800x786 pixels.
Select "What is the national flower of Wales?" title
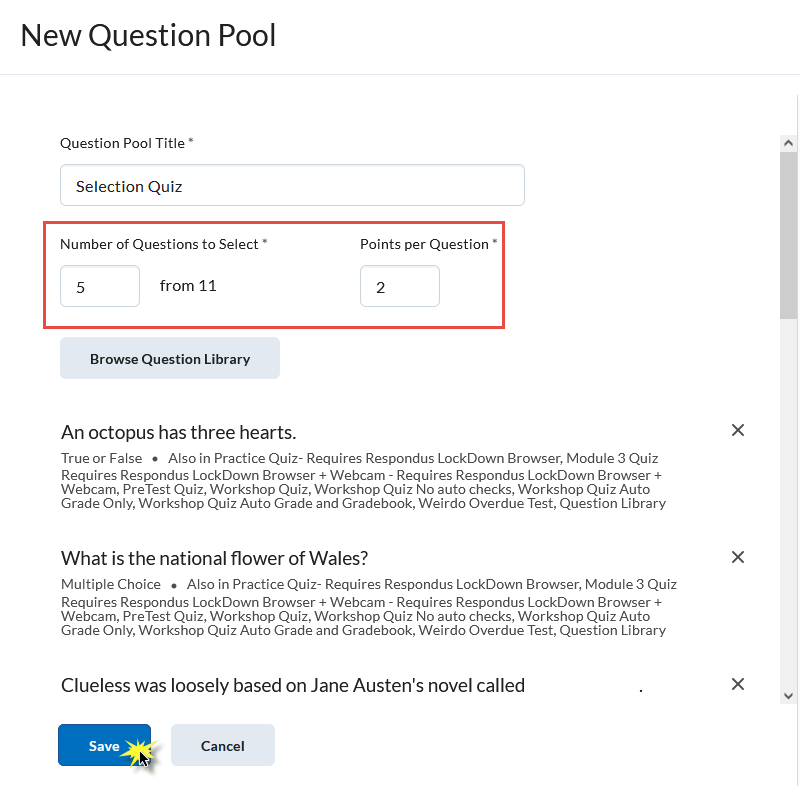pyautogui.click(x=214, y=558)
